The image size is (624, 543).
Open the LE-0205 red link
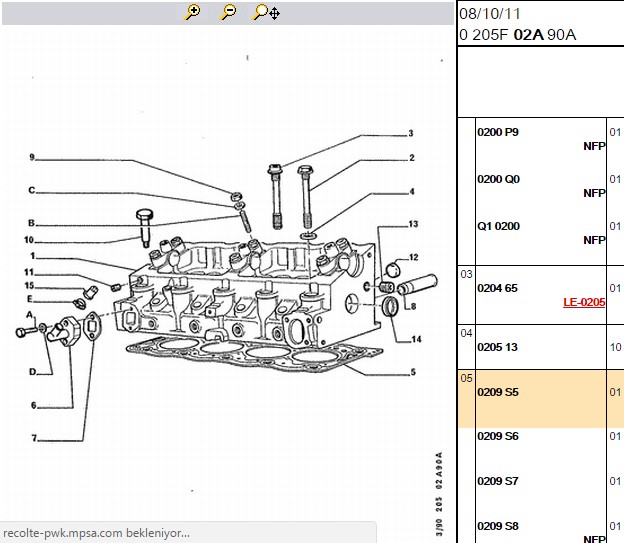click(x=584, y=303)
